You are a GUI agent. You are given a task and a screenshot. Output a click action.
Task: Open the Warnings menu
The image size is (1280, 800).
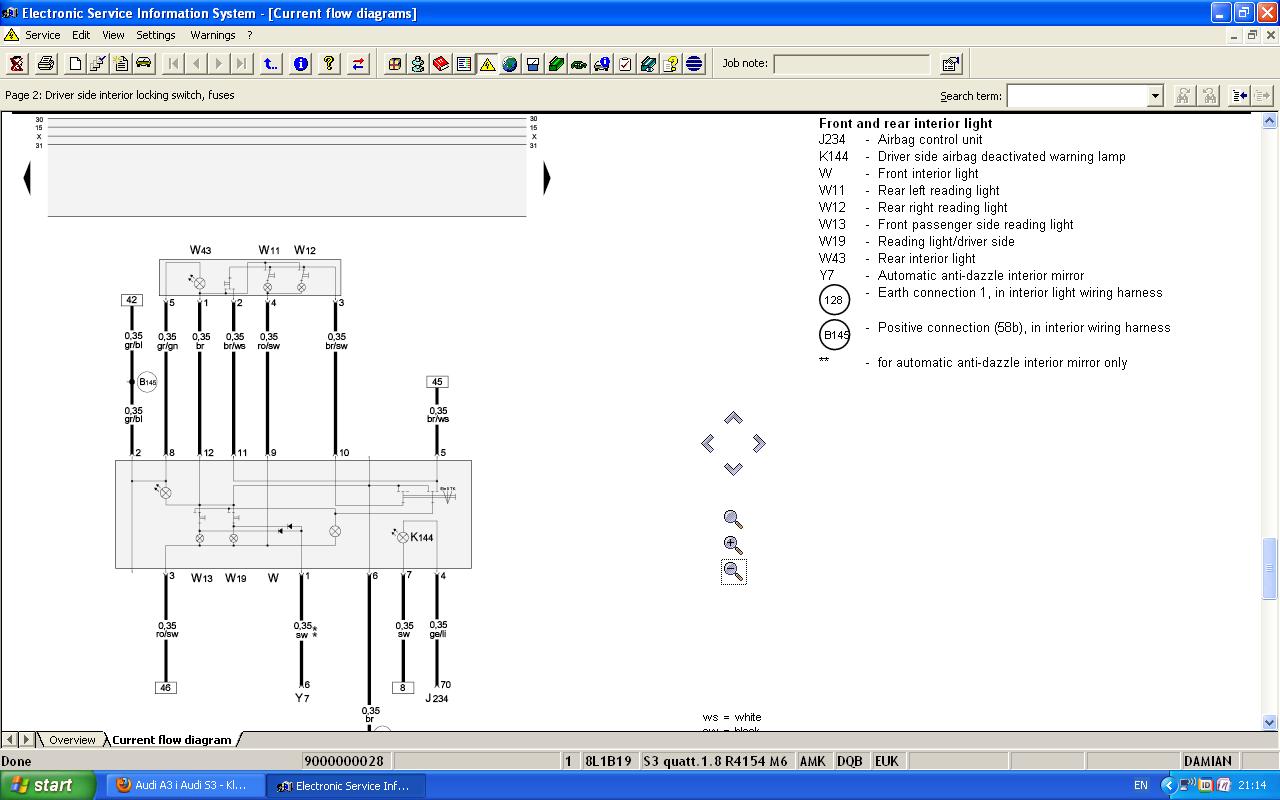click(x=213, y=35)
